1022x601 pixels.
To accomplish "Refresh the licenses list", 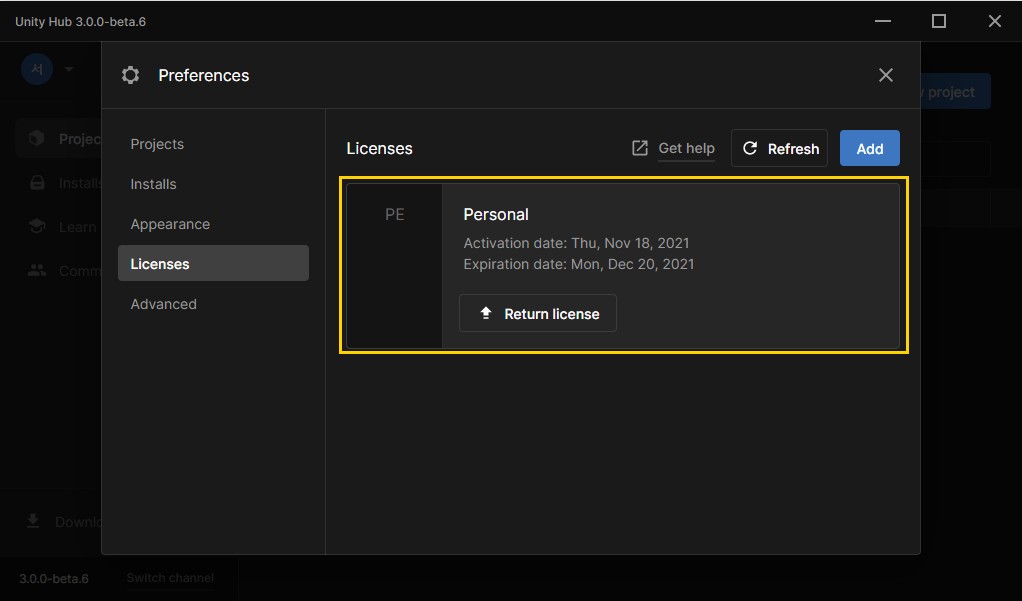I will pos(780,148).
